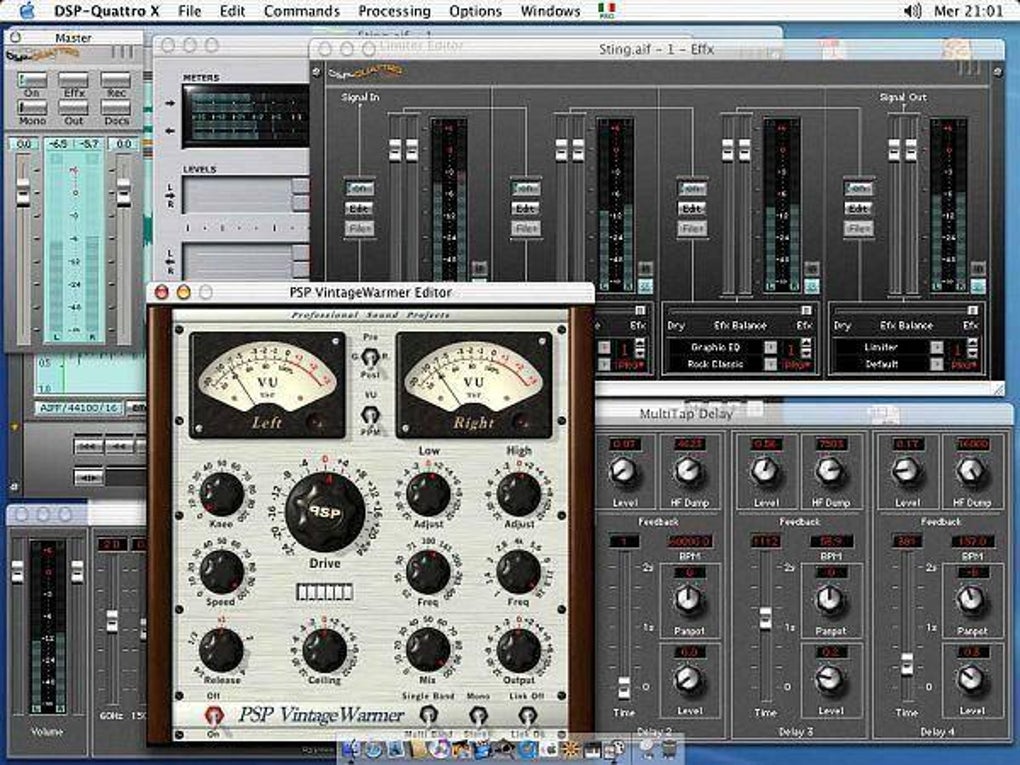
Task: Click the mode button below the Limiter slot meter
Action: [978, 286]
